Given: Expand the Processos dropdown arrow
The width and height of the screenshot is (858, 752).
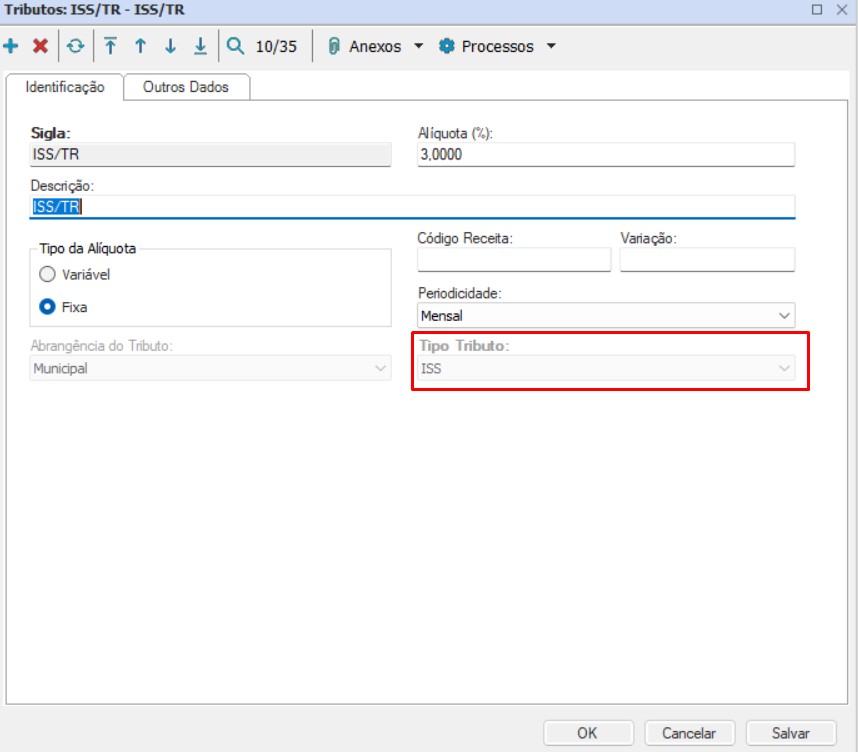Looking at the screenshot, I should tap(552, 46).
